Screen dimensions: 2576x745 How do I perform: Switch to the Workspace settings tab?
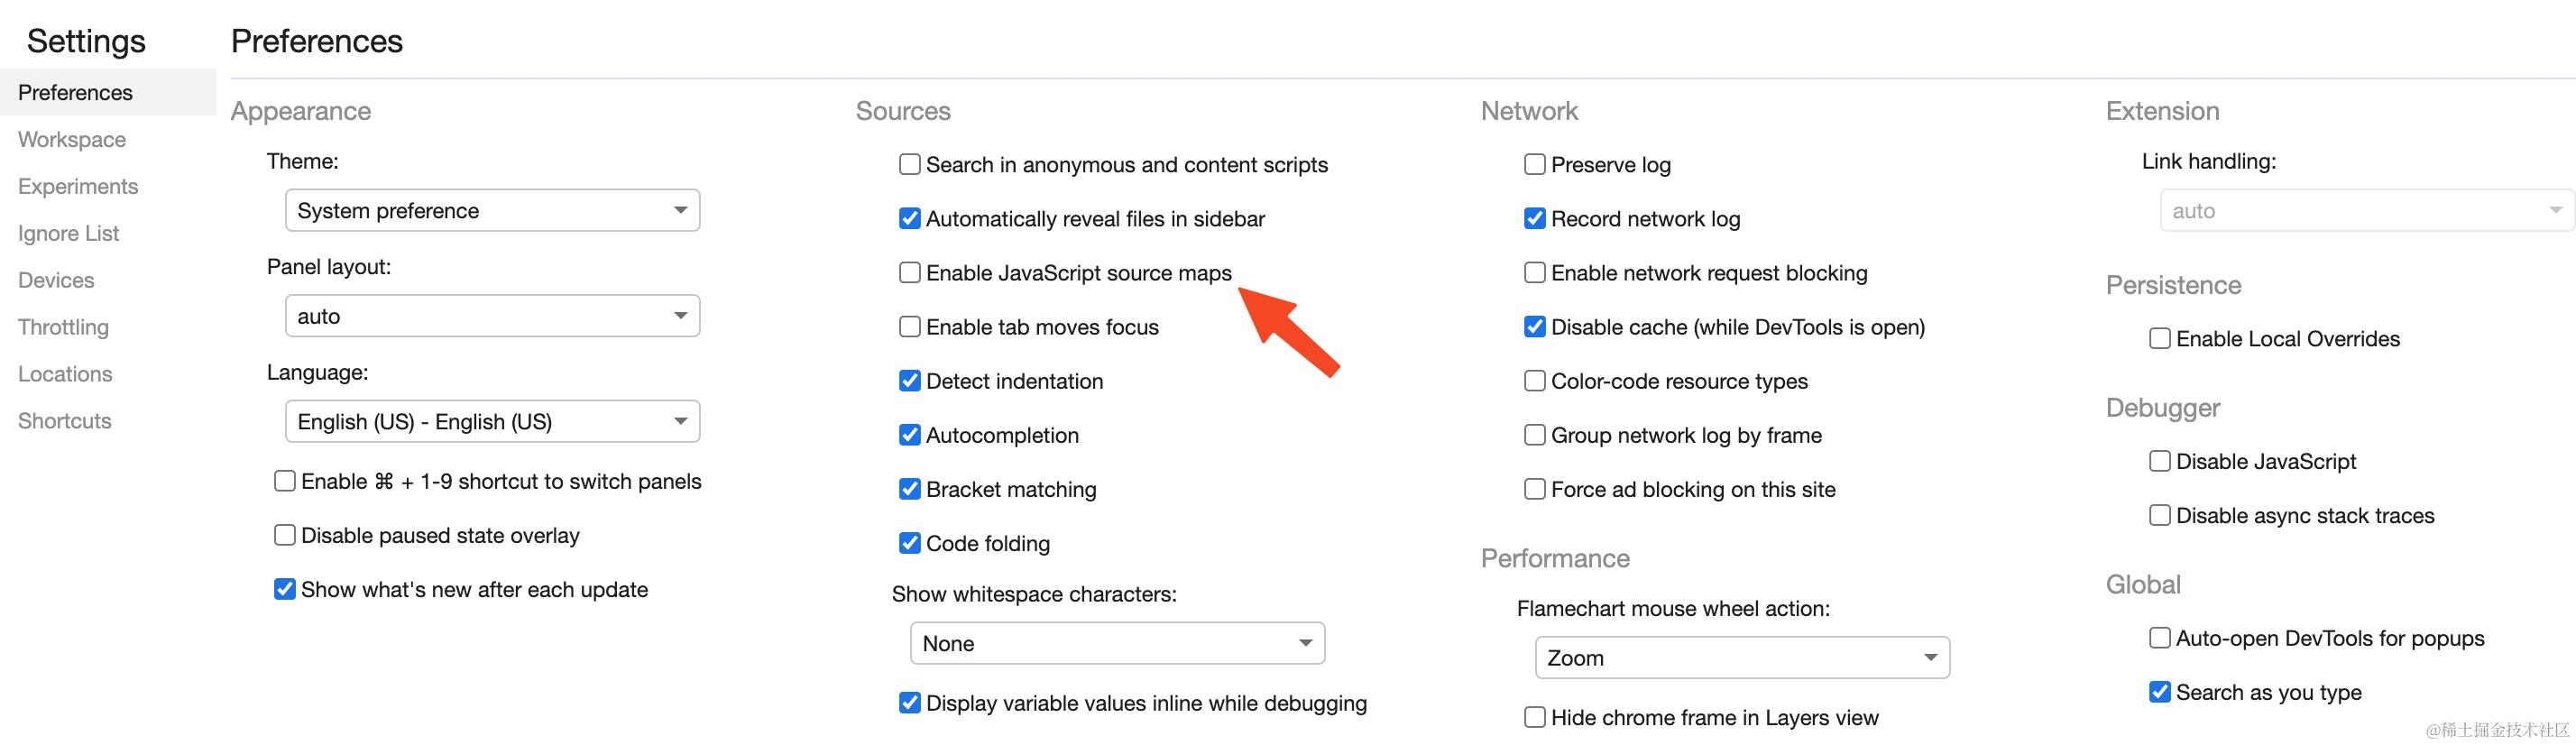72,140
